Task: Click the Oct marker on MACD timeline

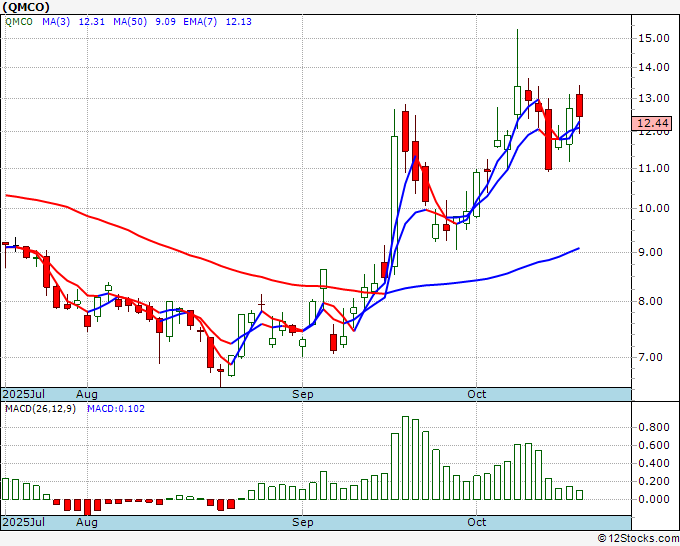Action: click(x=477, y=522)
